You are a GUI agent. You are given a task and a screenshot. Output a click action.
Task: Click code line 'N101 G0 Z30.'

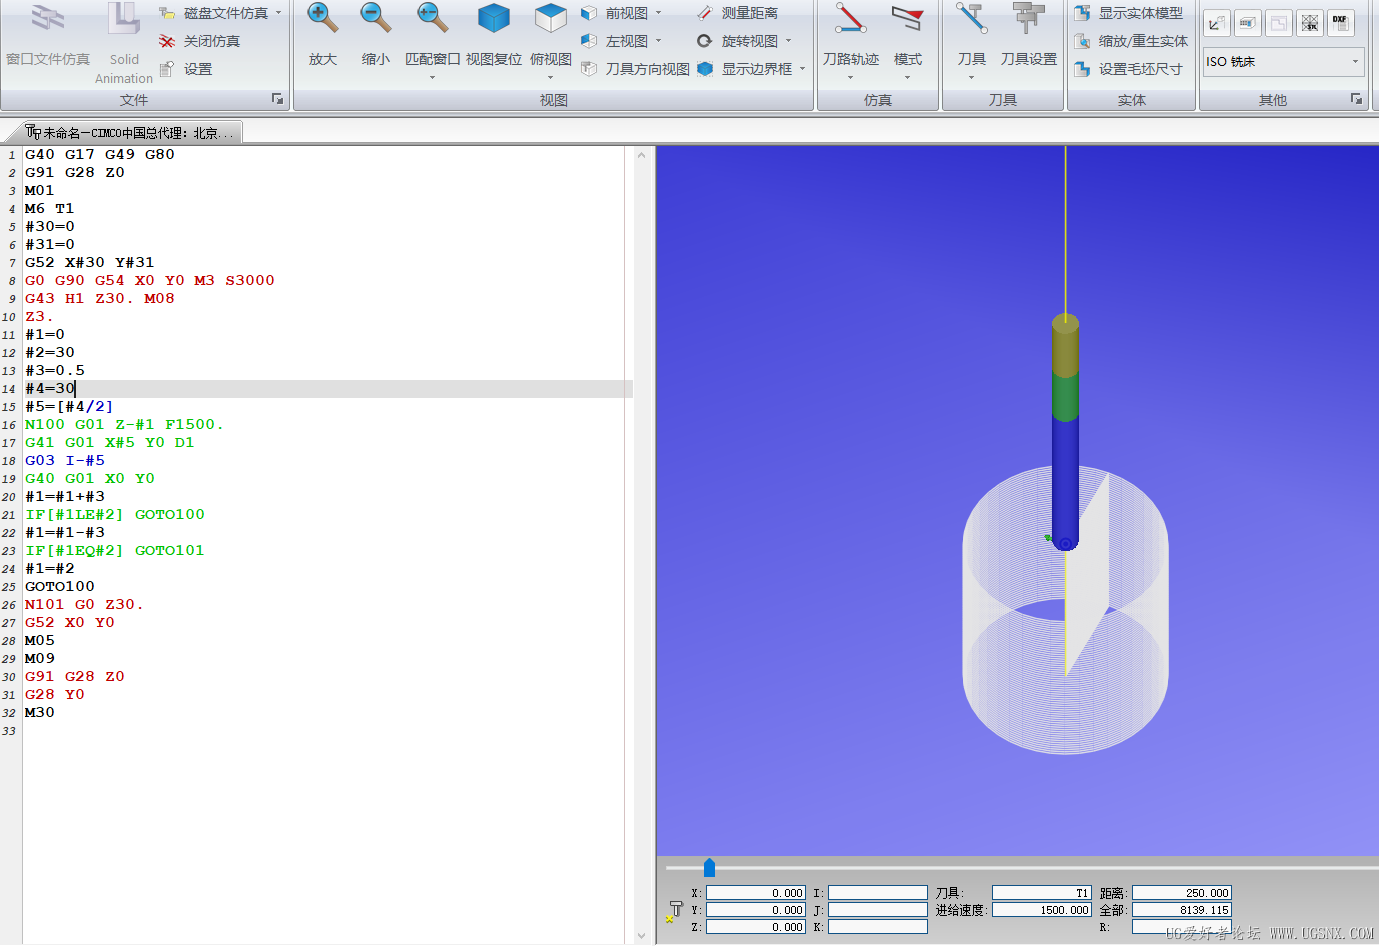(x=84, y=604)
